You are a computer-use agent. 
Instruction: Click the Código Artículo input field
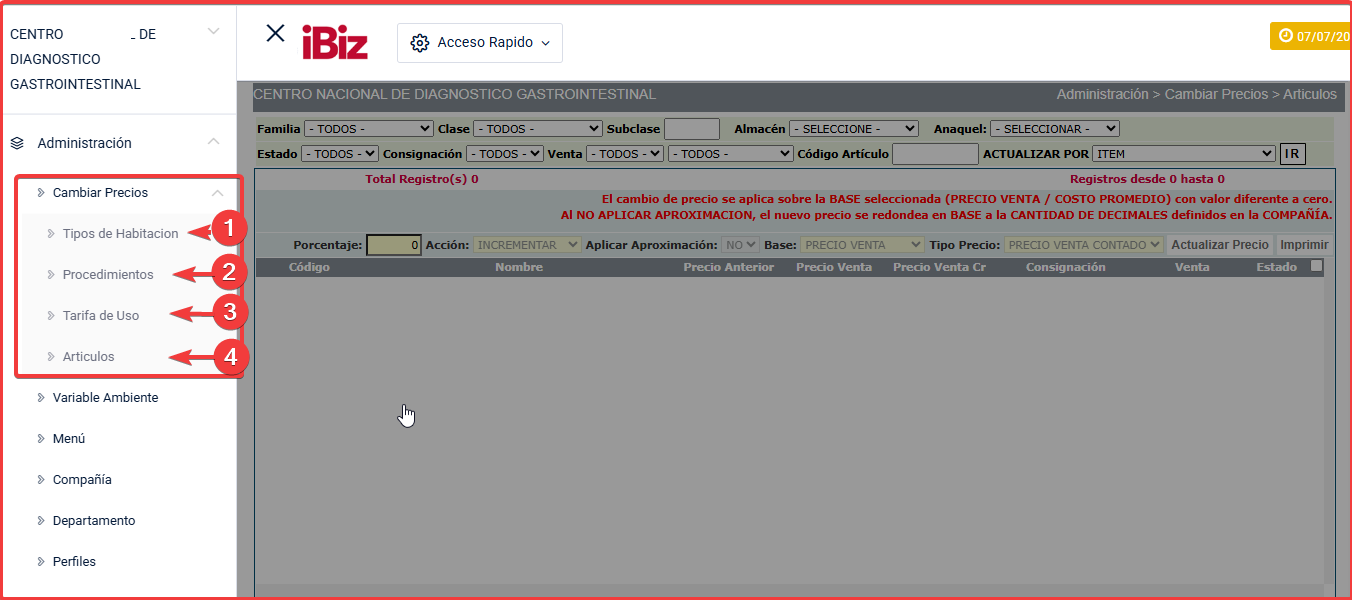click(935, 154)
